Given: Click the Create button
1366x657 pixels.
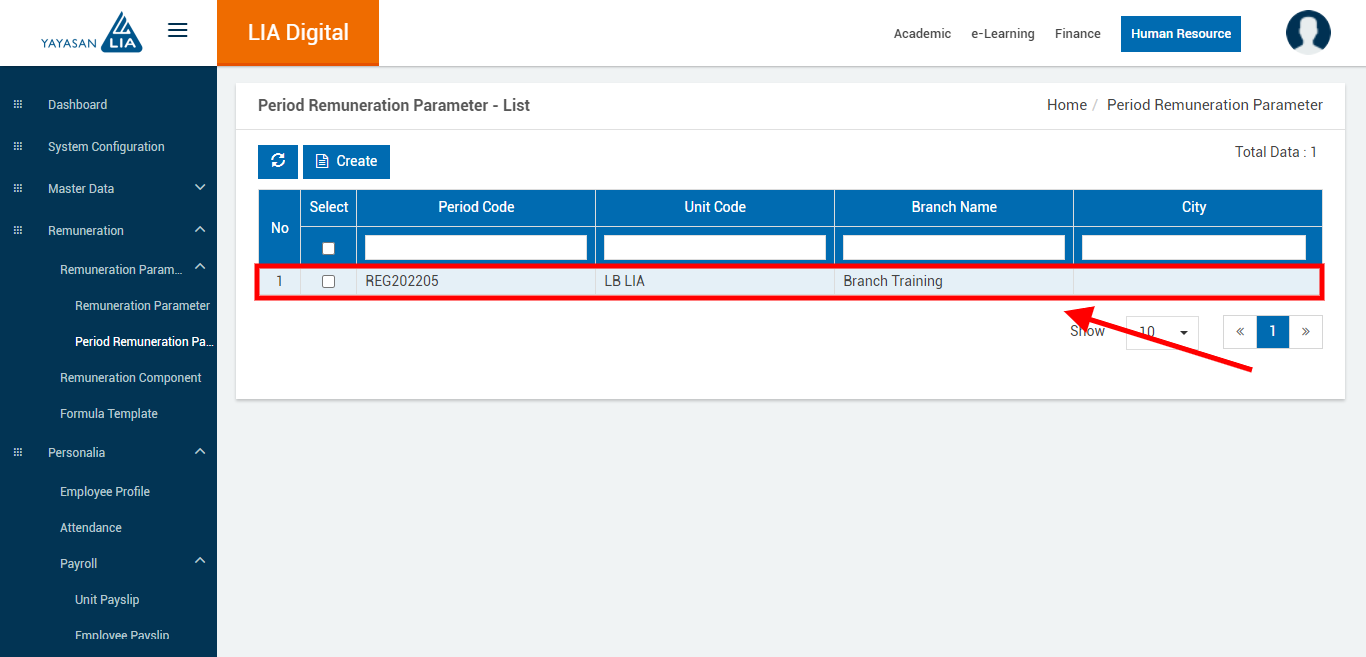Looking at the screenshot, I should click(x=346, y=161).
